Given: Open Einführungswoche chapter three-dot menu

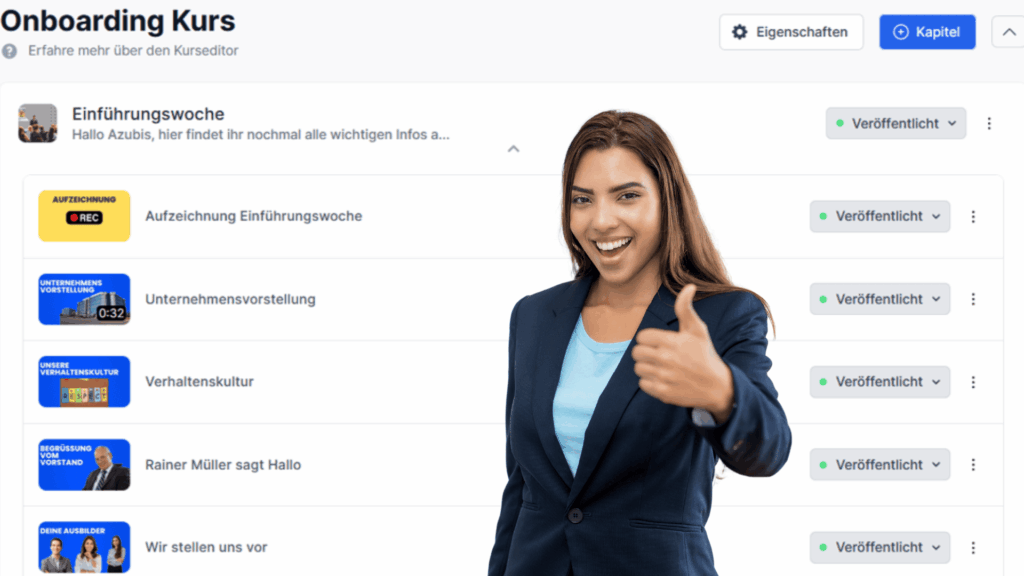Looking at the screenshot, I should click(989, 123).
